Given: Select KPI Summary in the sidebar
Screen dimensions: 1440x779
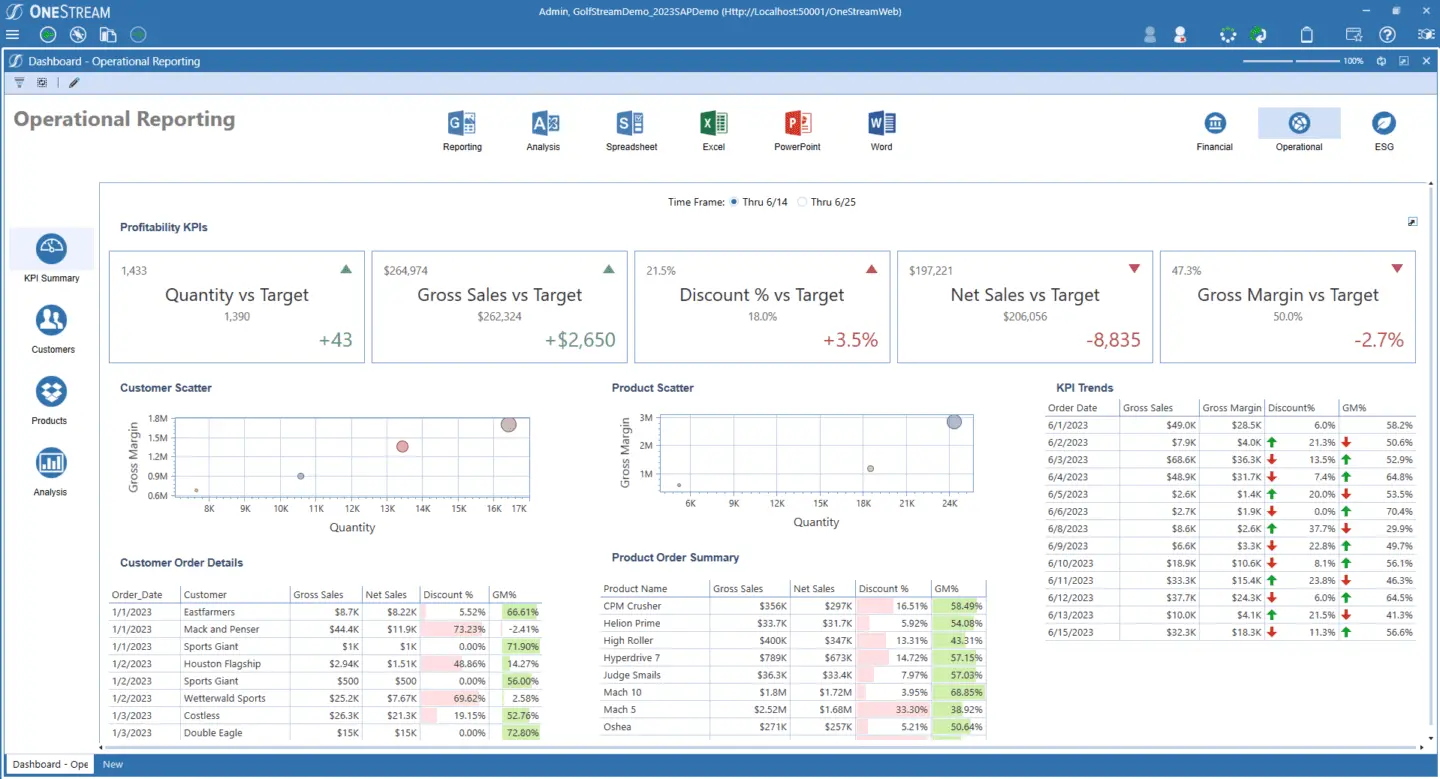Looking at the screenshot, I should coord(51,249).
